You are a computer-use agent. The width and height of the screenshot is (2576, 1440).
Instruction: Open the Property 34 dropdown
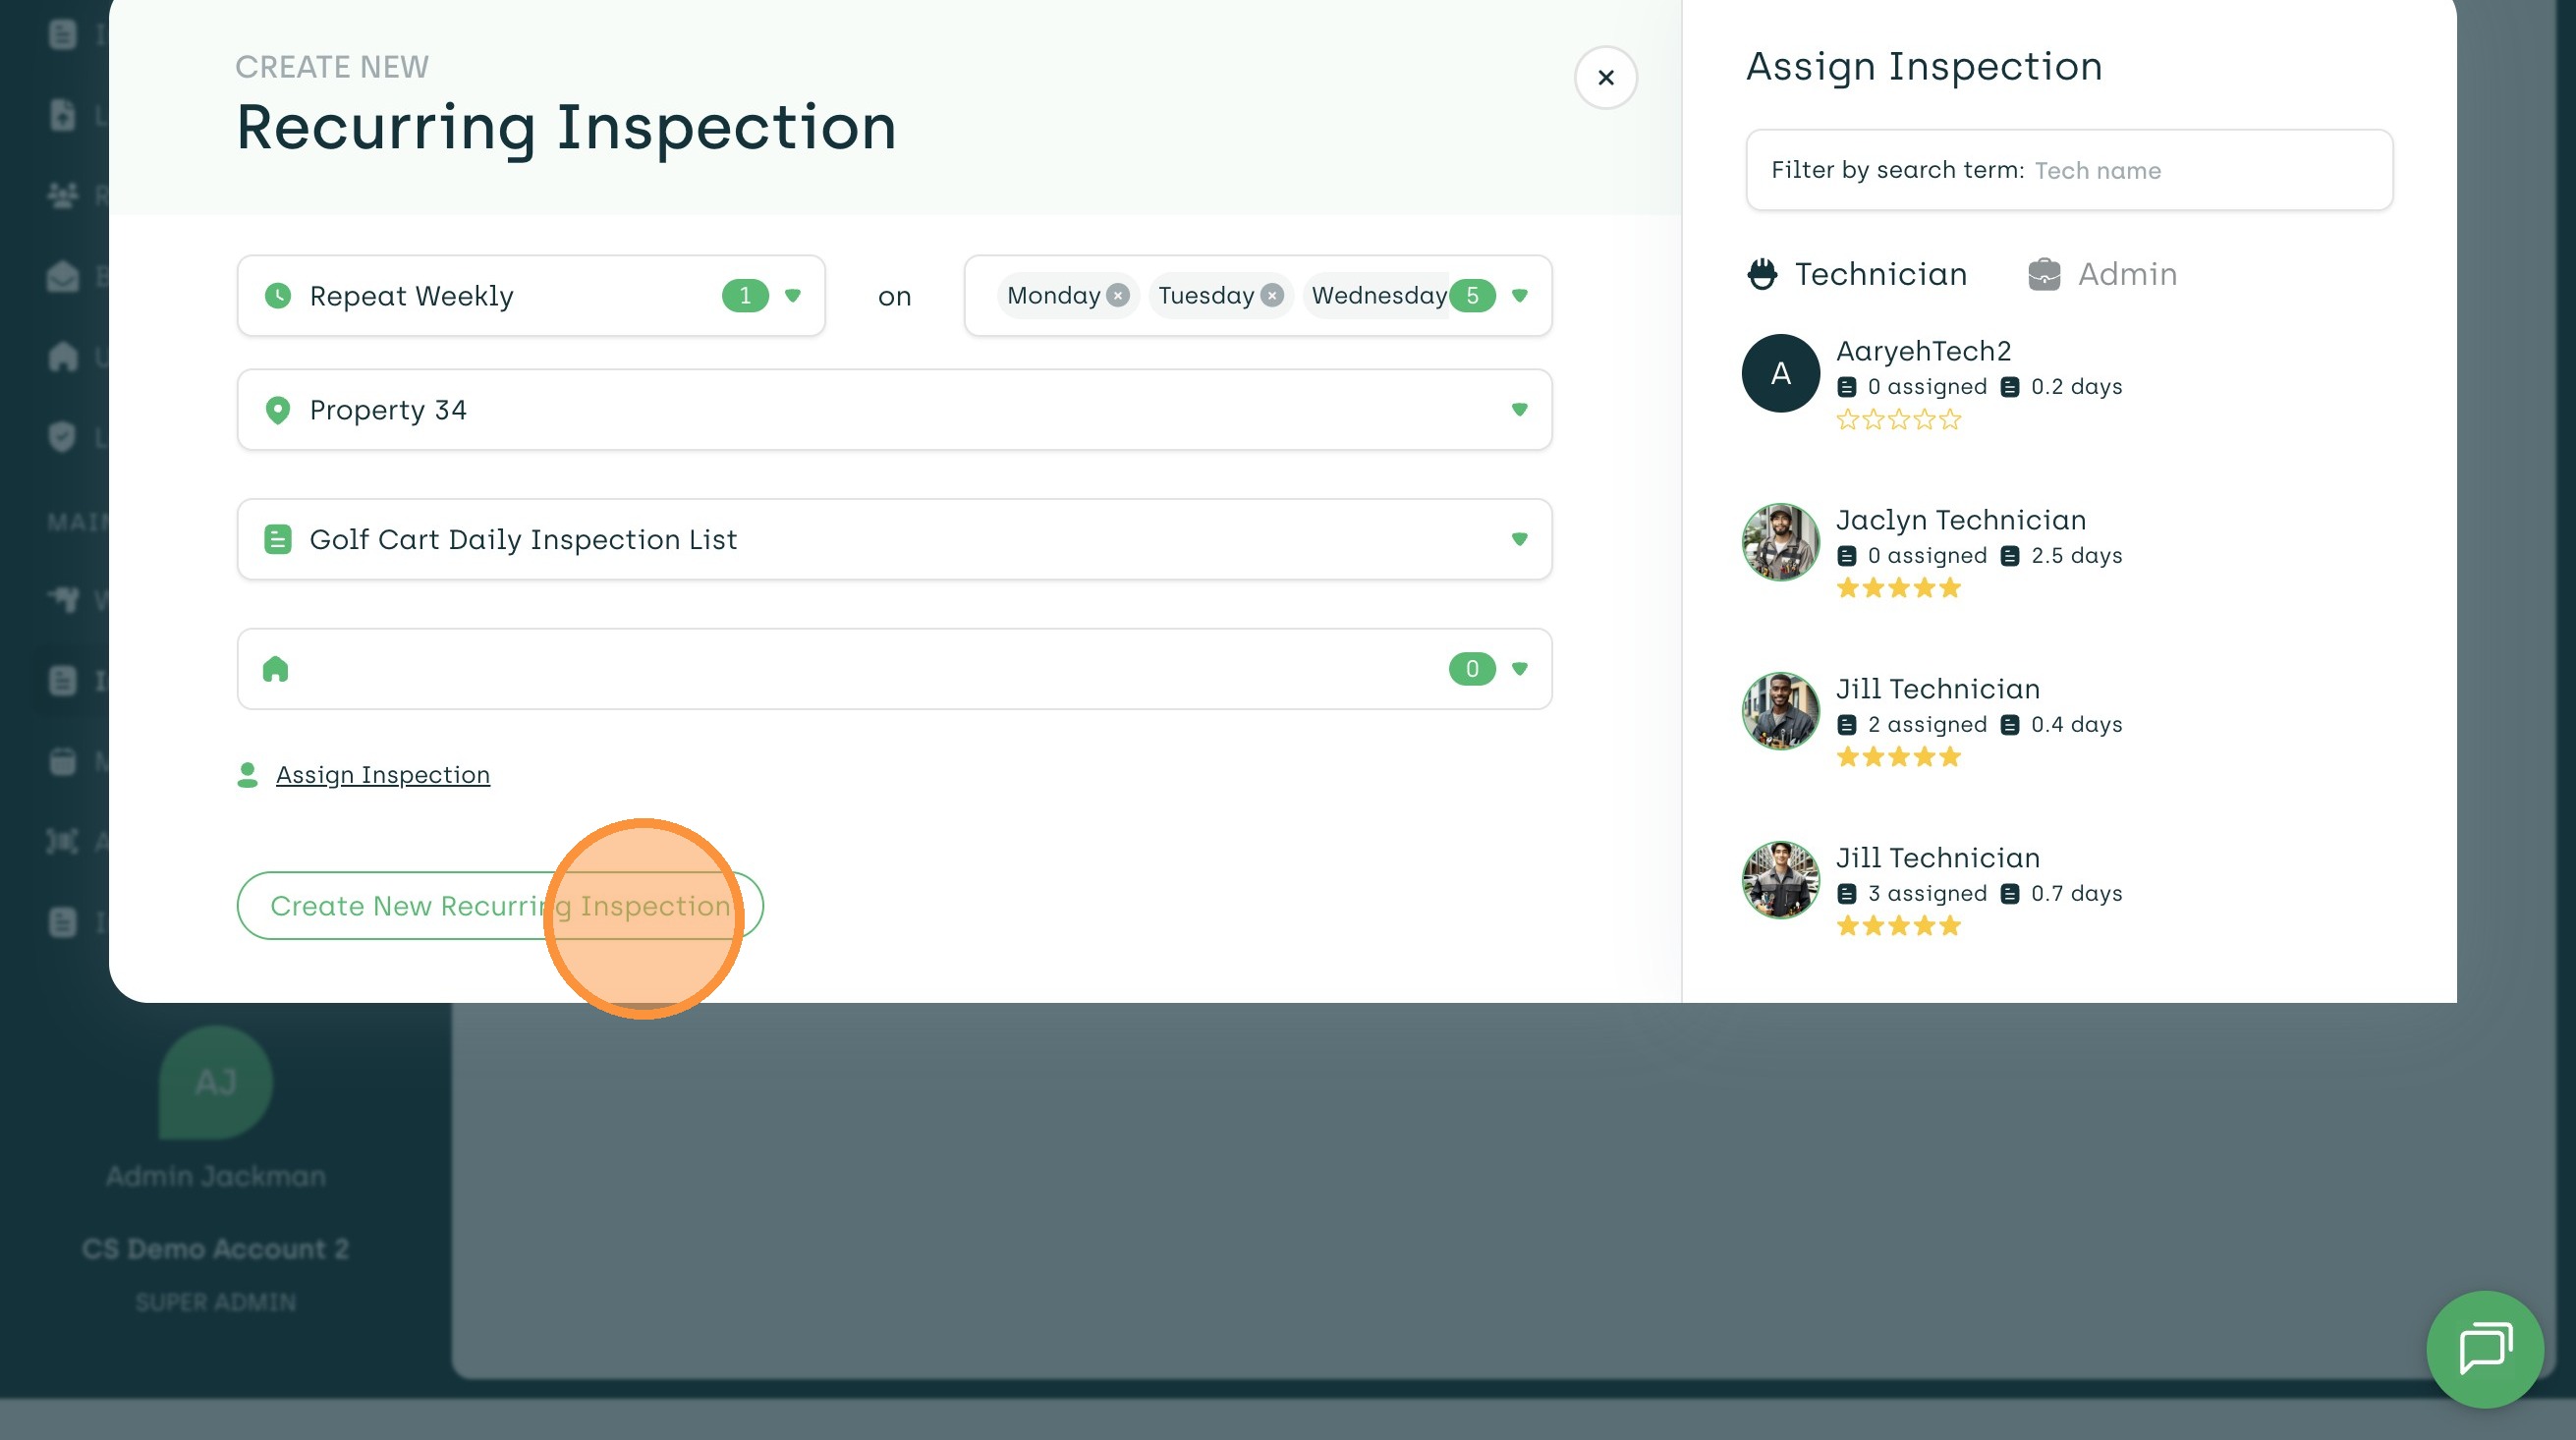click(1519, 409)
